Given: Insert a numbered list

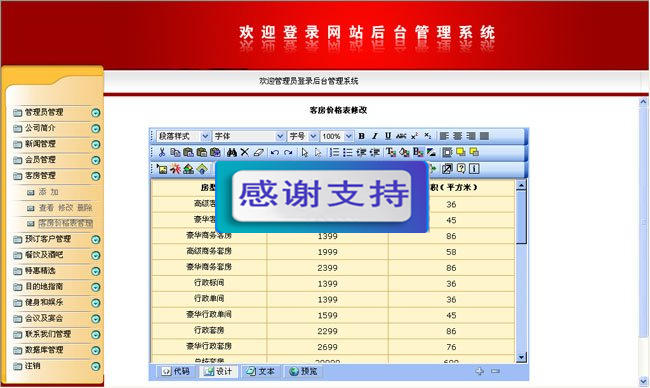Looking at the screenshot, I should pyautogui.click(x=334, y=152).
